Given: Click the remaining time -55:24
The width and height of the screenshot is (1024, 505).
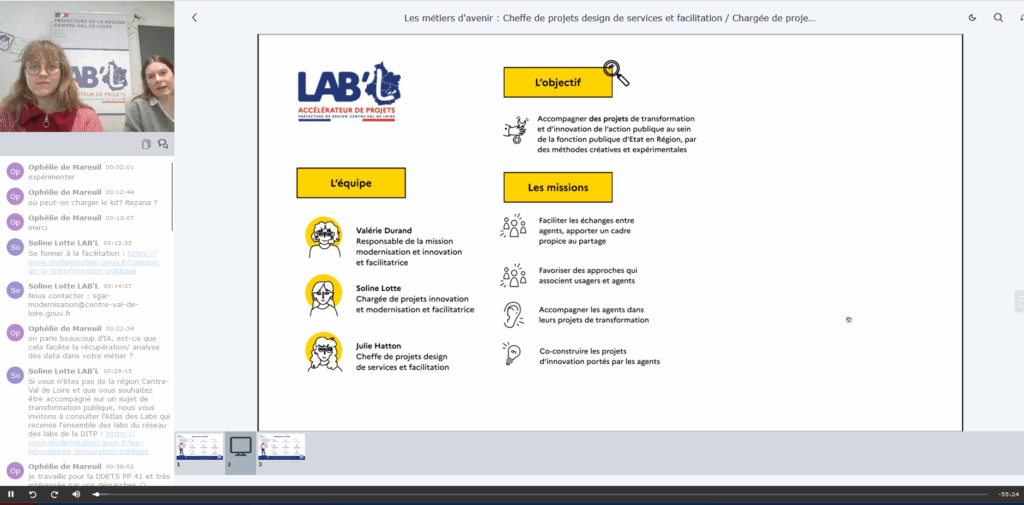Looking at the screenshot, I should [1009, 495].
